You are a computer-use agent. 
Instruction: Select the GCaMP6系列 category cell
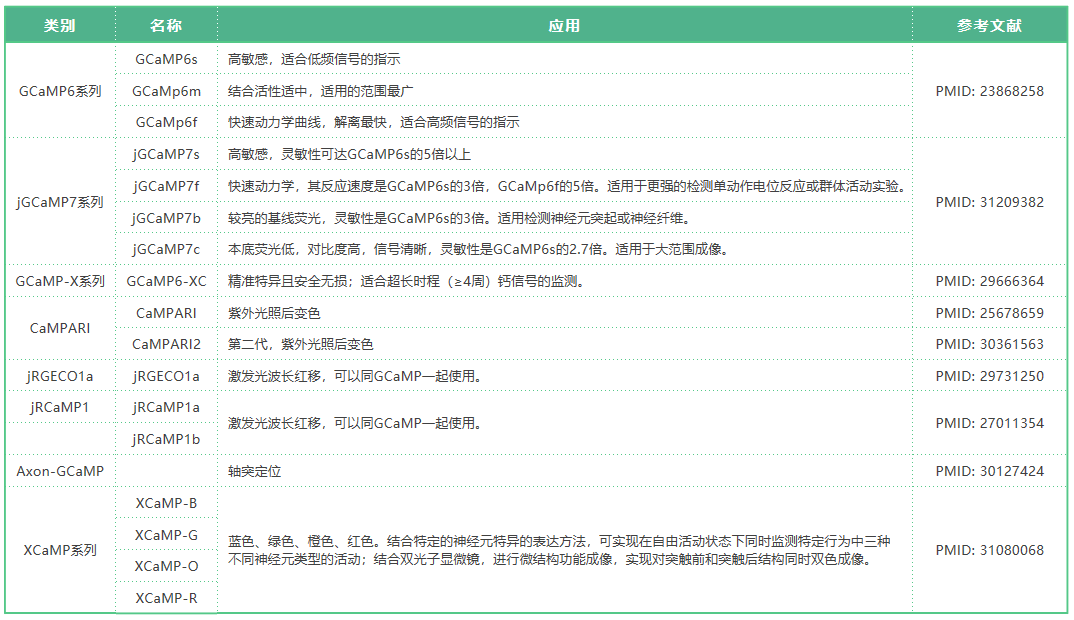coord(60,91)
